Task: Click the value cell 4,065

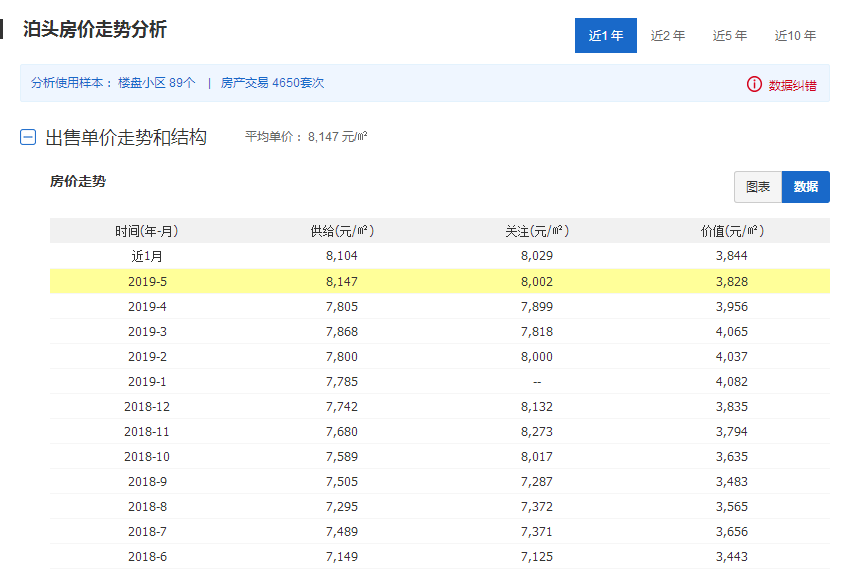Action: click(732, 332)
